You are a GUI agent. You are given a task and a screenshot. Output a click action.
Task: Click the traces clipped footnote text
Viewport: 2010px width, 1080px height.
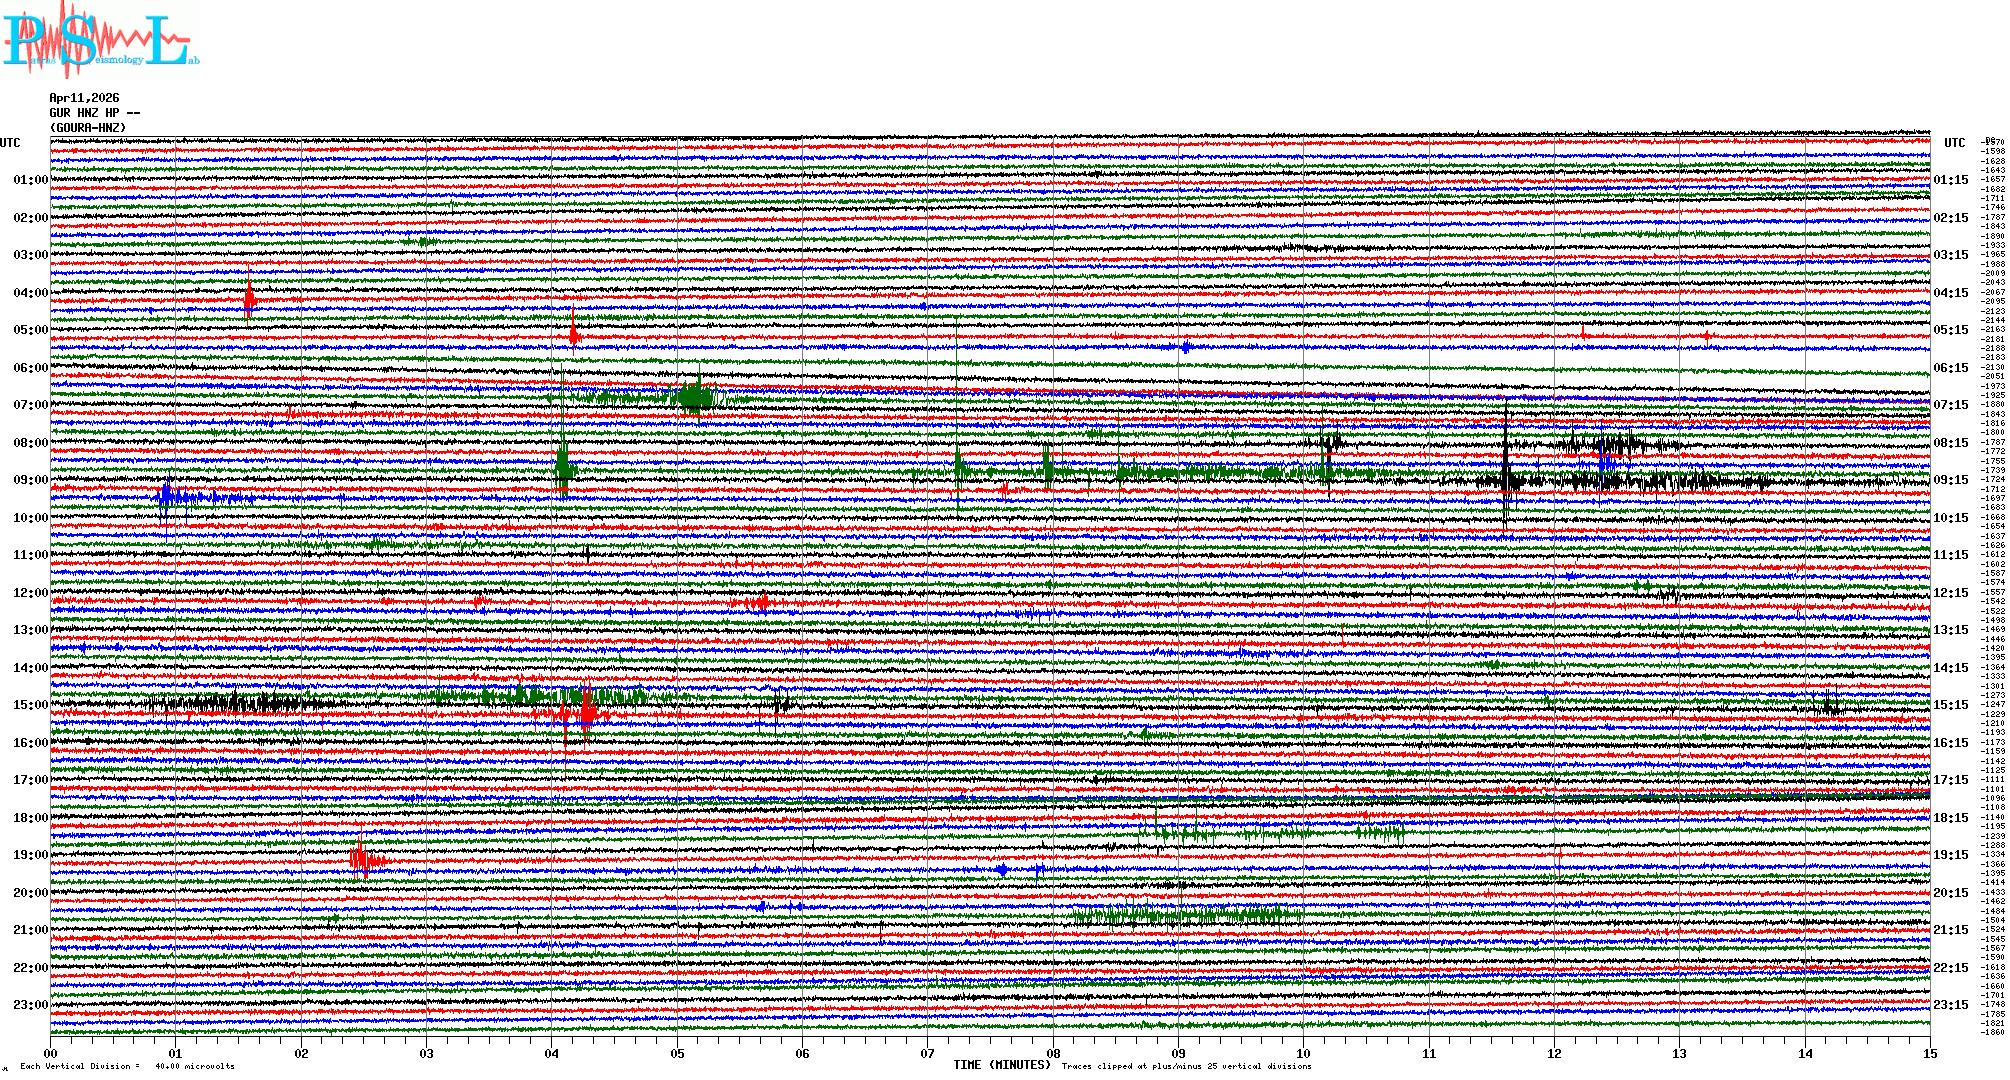1186,1066
